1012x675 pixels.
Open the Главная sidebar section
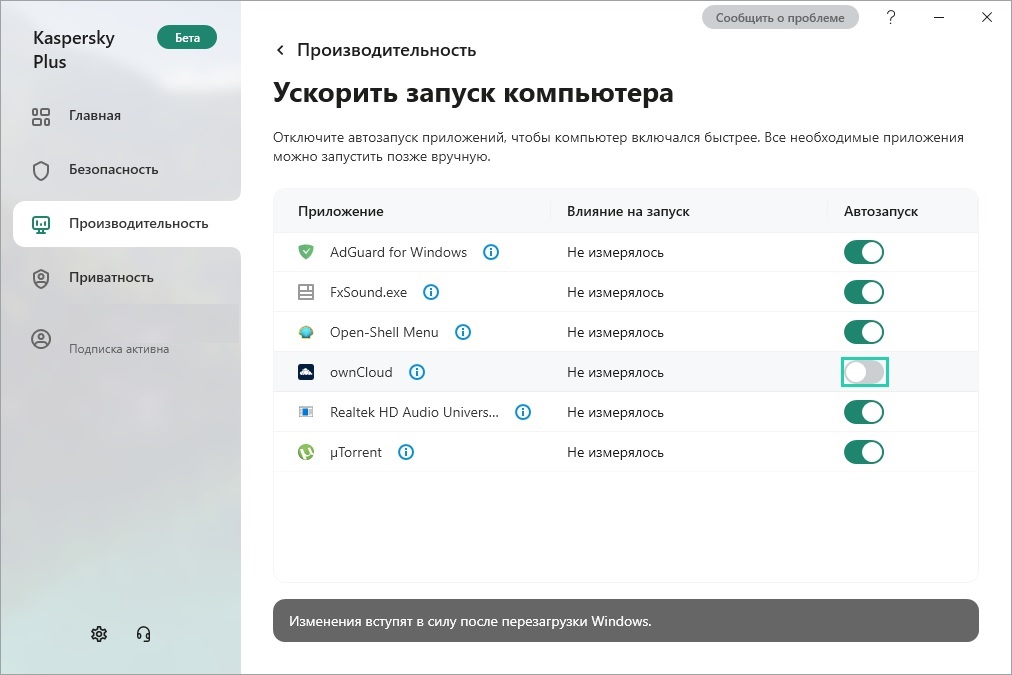click(x=94, y=115)
